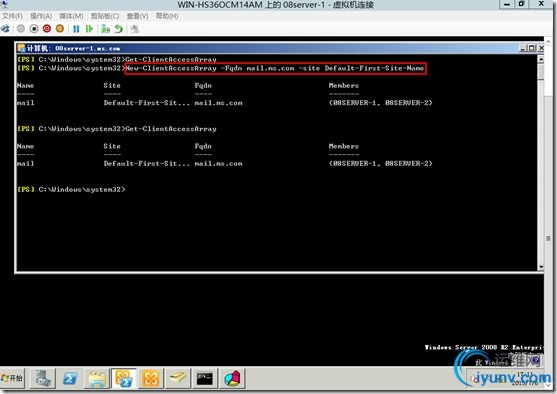The width and height of the screenshot is (557, 394).
Task: Open the 文件(F) menu
Action: pos(12,16)
